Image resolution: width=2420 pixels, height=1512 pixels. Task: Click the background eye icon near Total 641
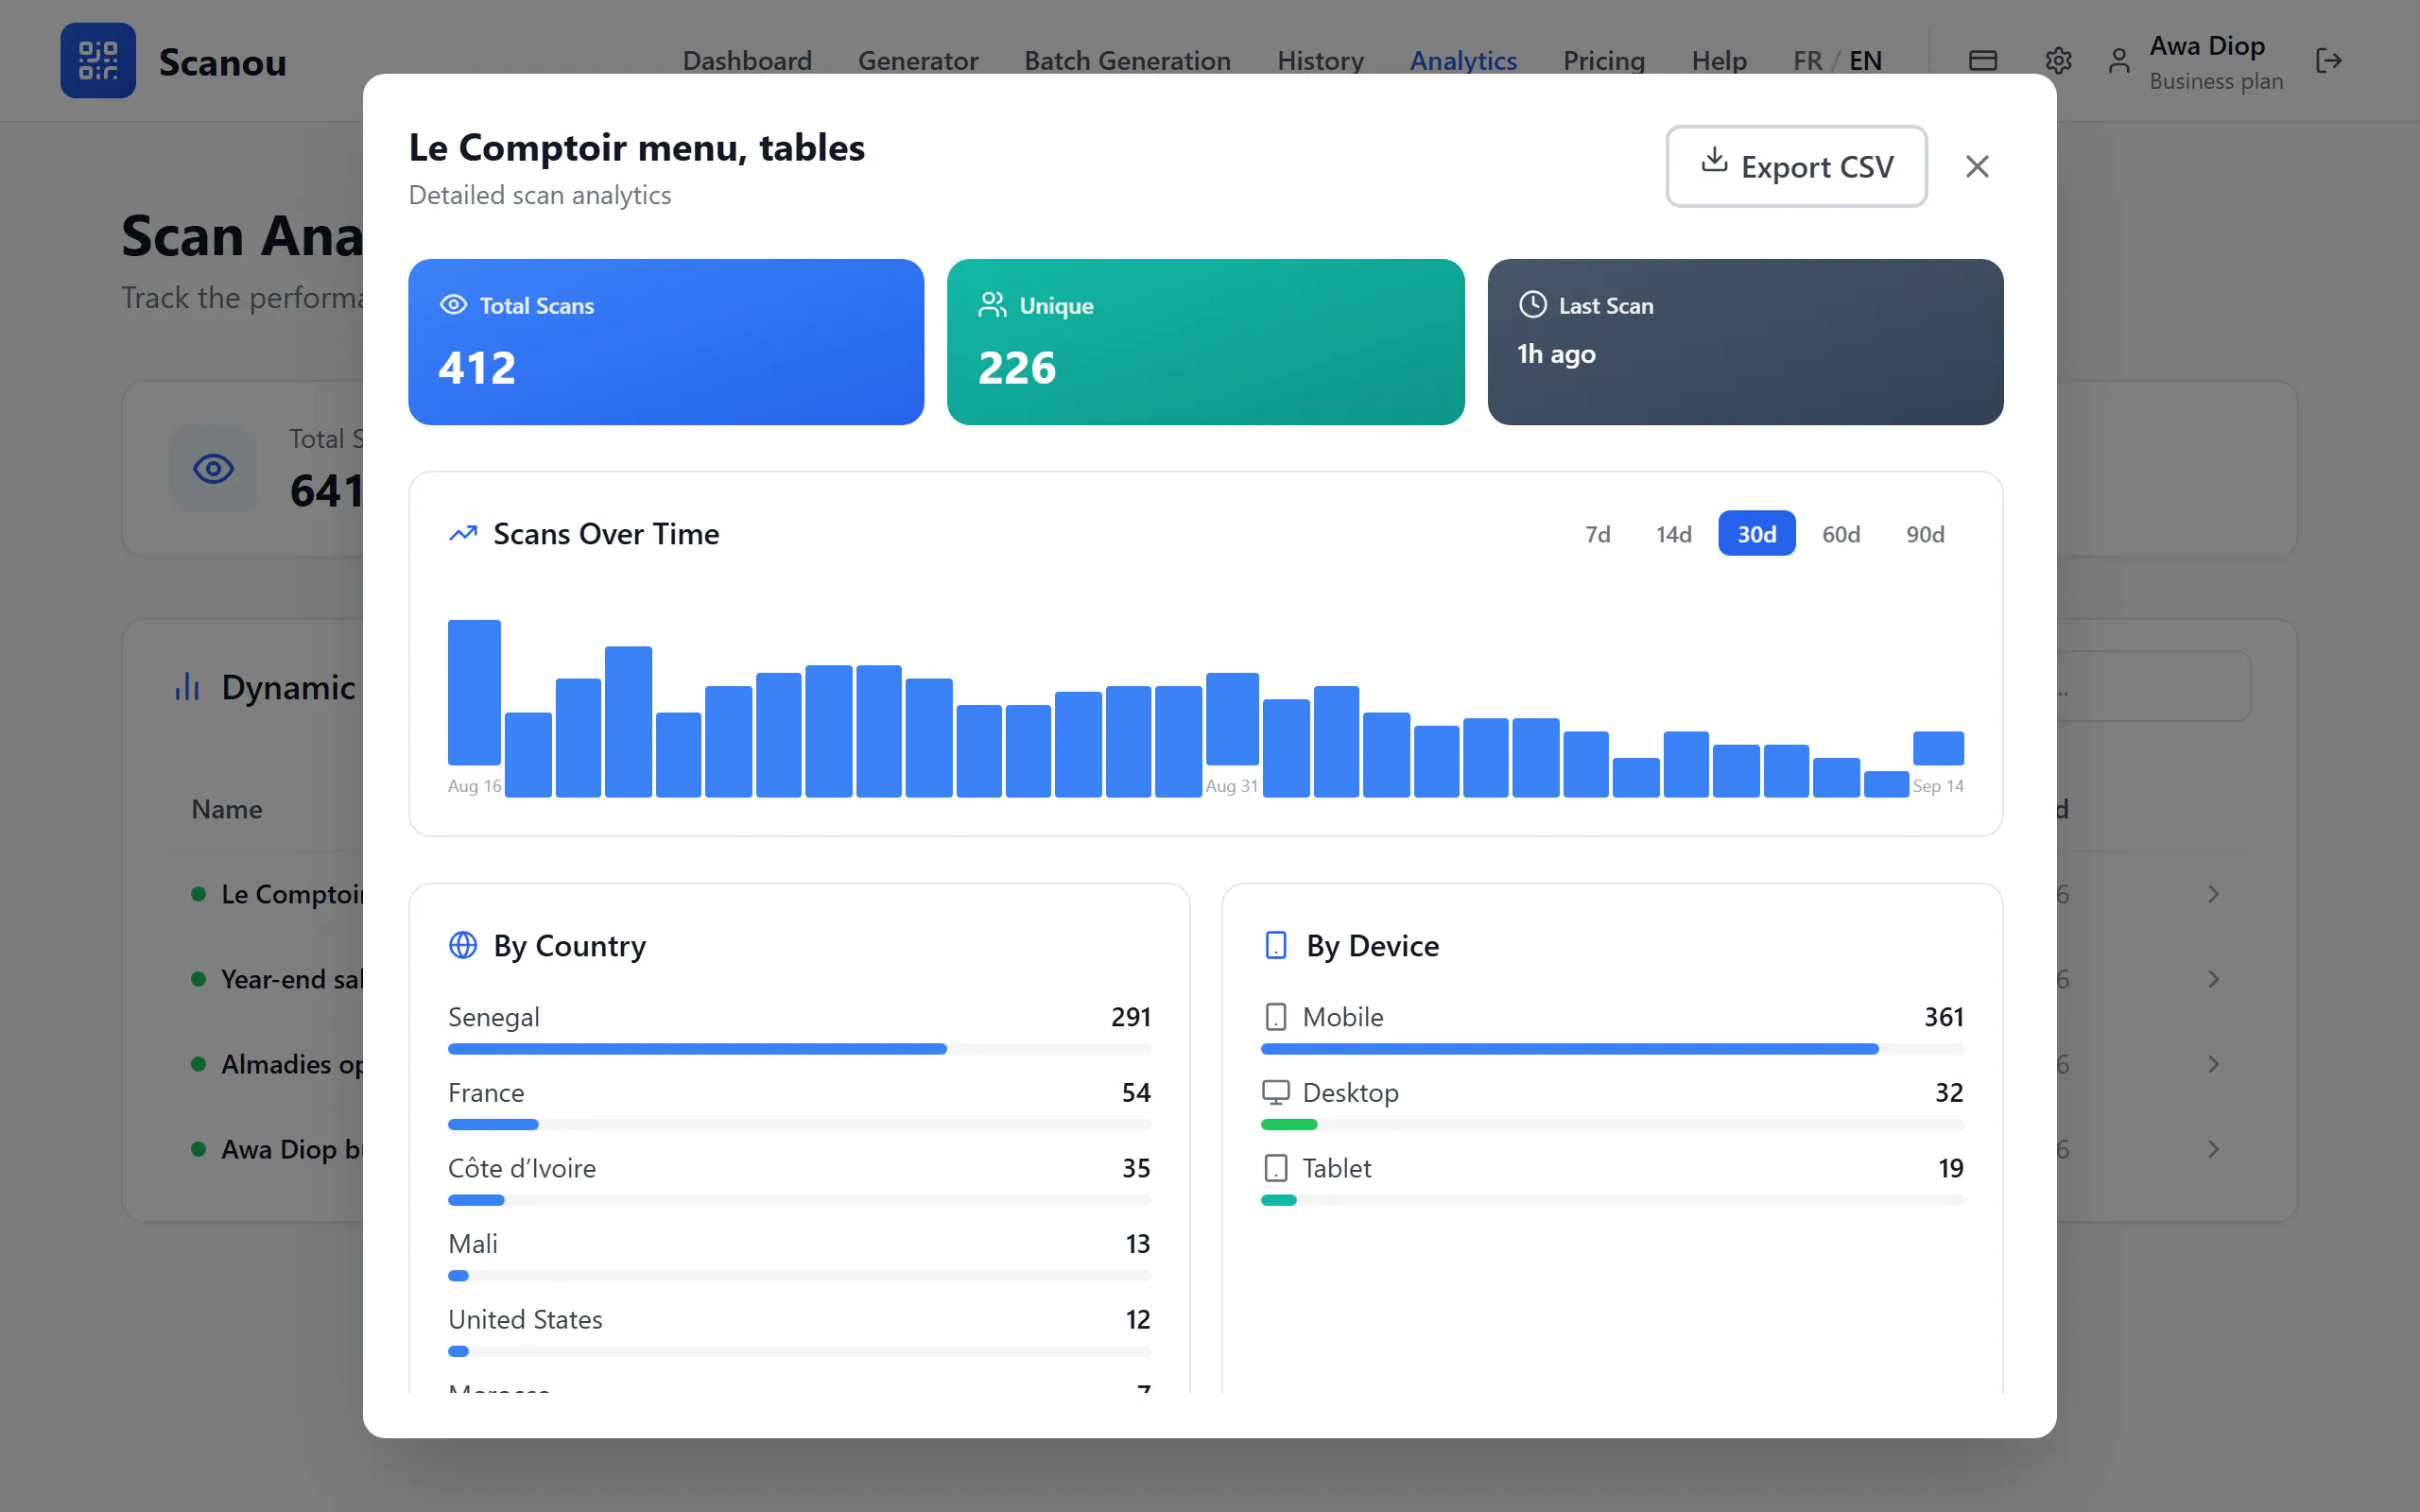point(213,469)
